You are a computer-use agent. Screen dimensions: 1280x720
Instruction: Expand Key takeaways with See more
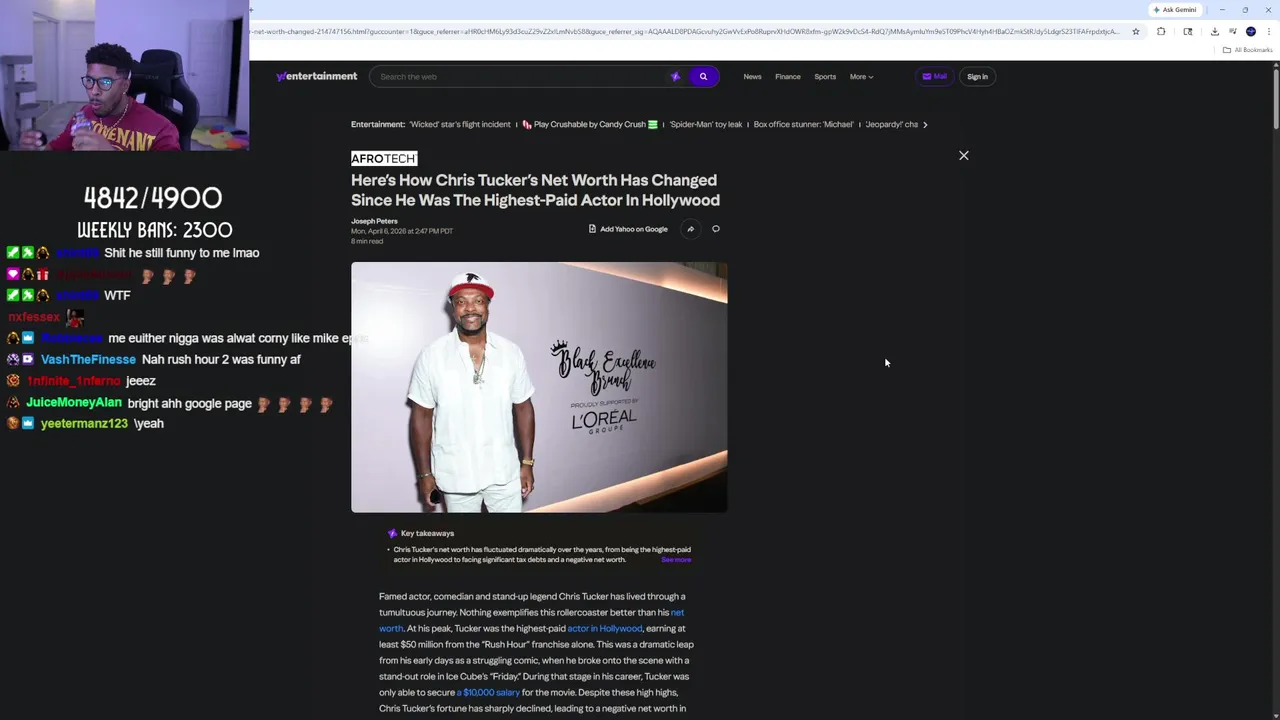pos(676,560)
